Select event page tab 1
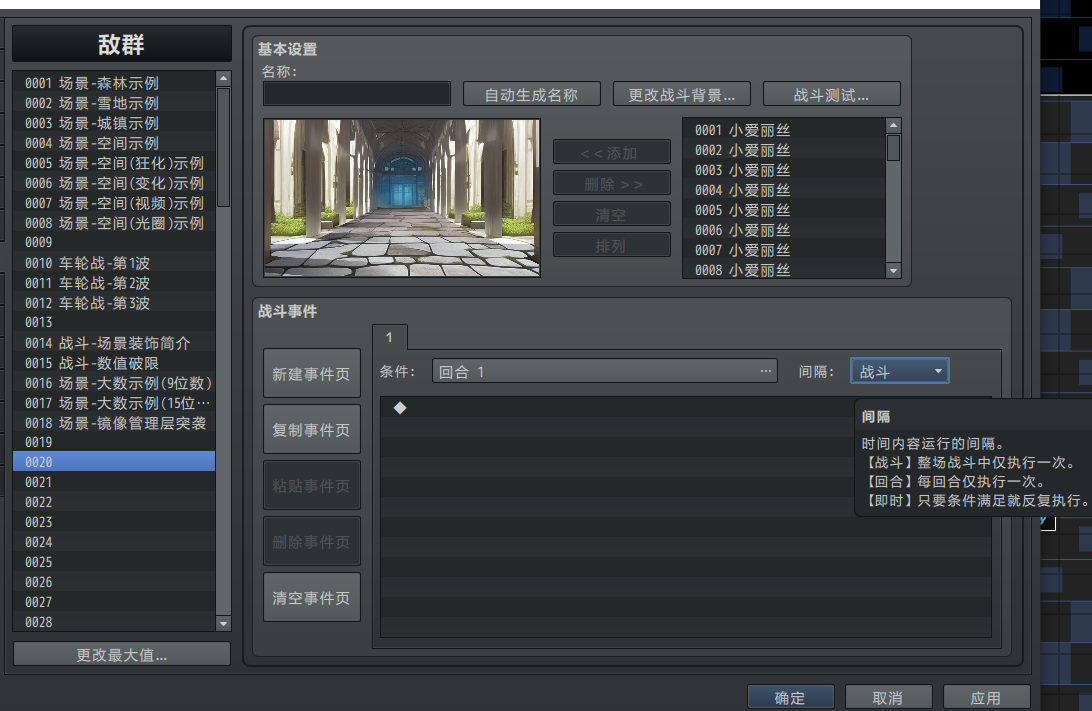Screen dimensions: 1092x711 [389, 338]
